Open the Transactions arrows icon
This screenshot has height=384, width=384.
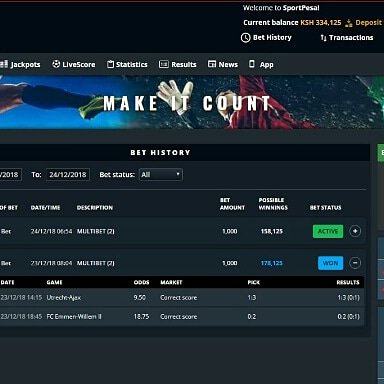pos(323,38)
